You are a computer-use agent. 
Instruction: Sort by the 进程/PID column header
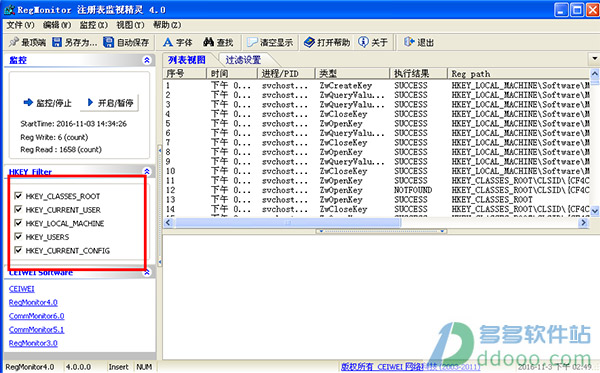[286, 73]
